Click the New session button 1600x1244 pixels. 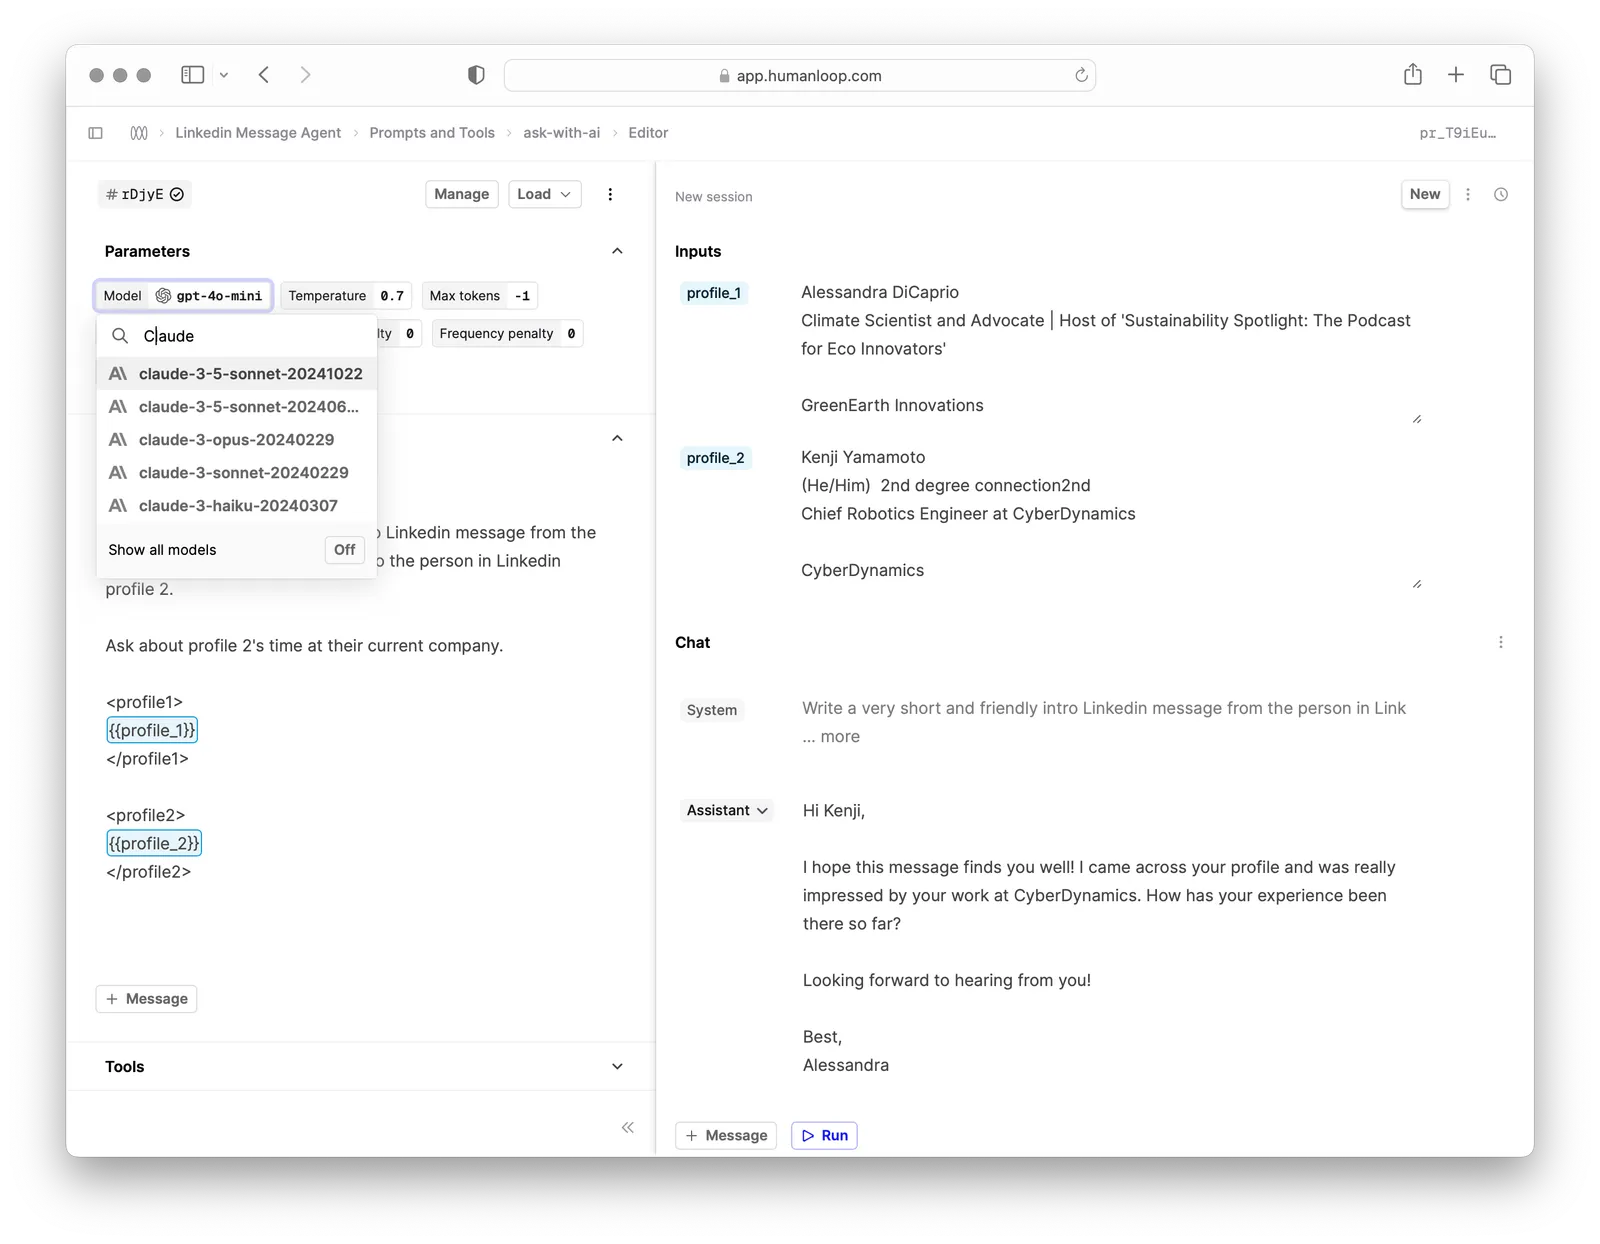[1425, 194]
